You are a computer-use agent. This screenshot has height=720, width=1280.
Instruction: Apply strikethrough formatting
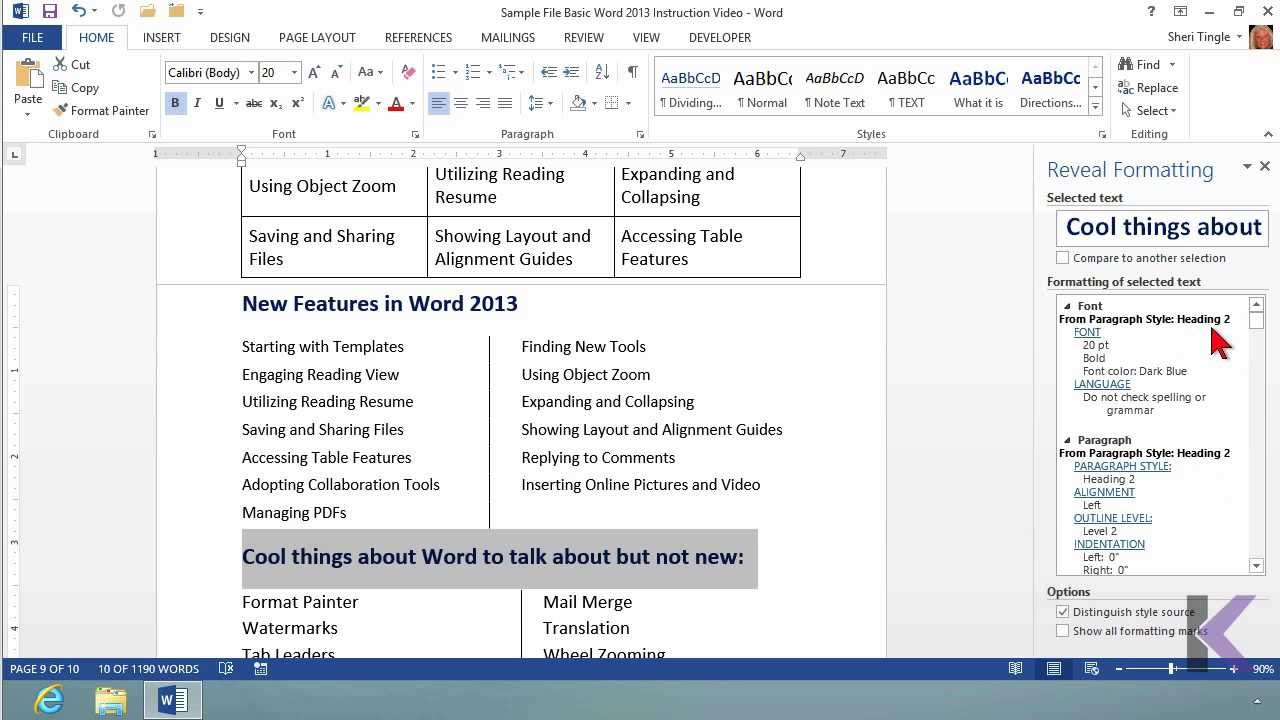(x=254, y=103)
